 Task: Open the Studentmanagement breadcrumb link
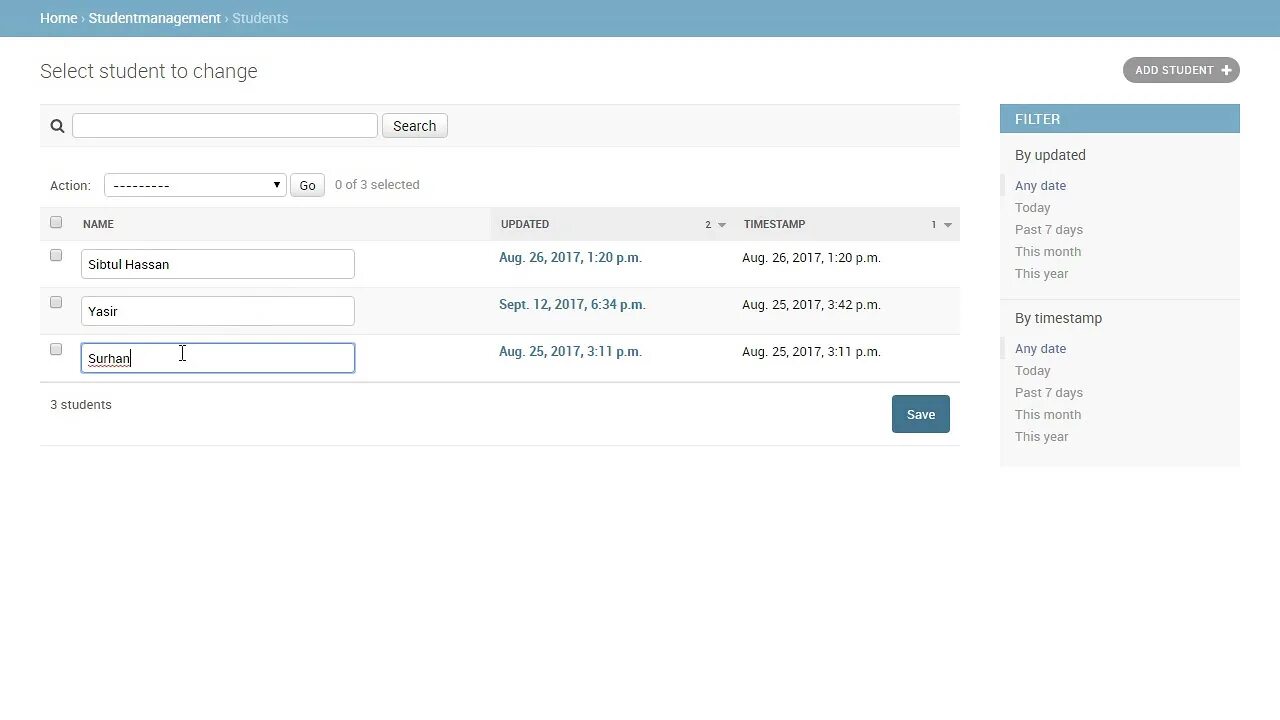click(x=154, y=18)
